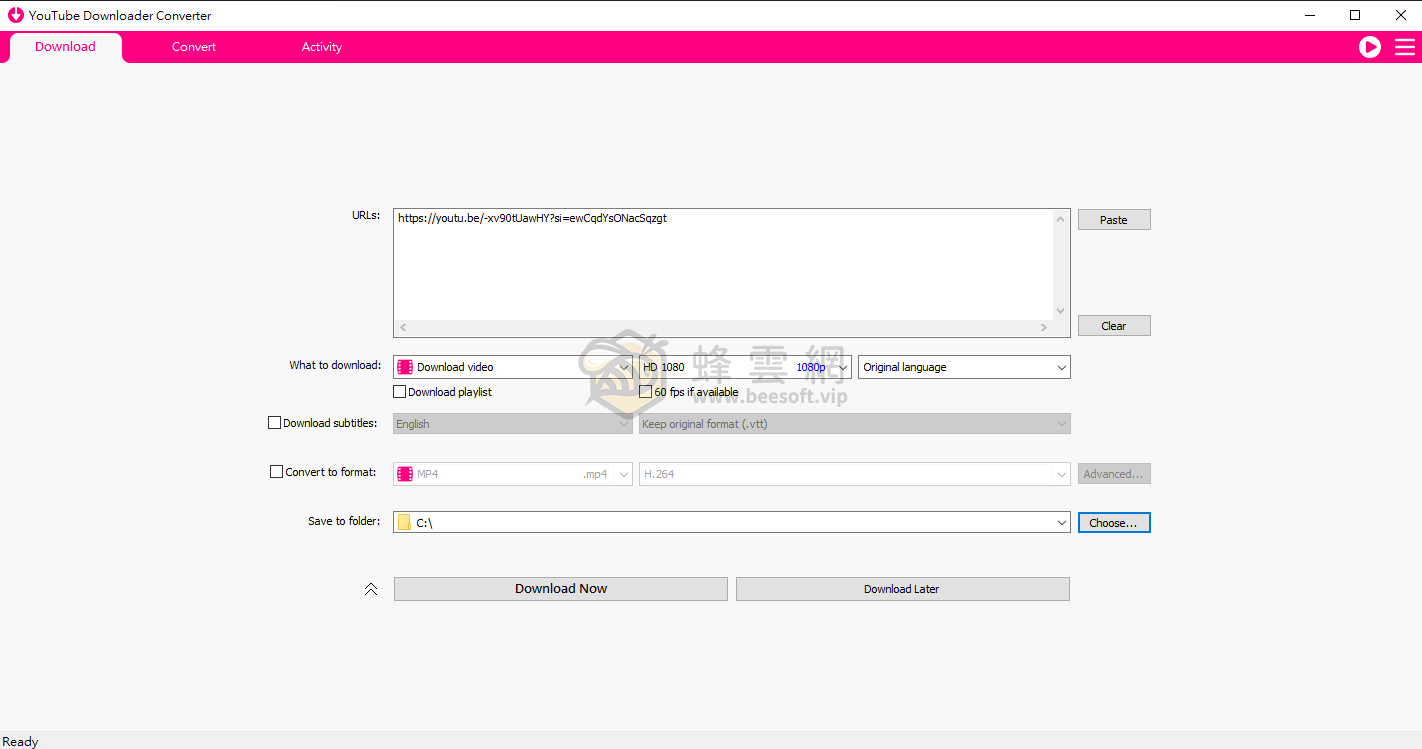Open the Original language dropdown
This screenshot has width=1422, height=749.
[x=964, y=367]
